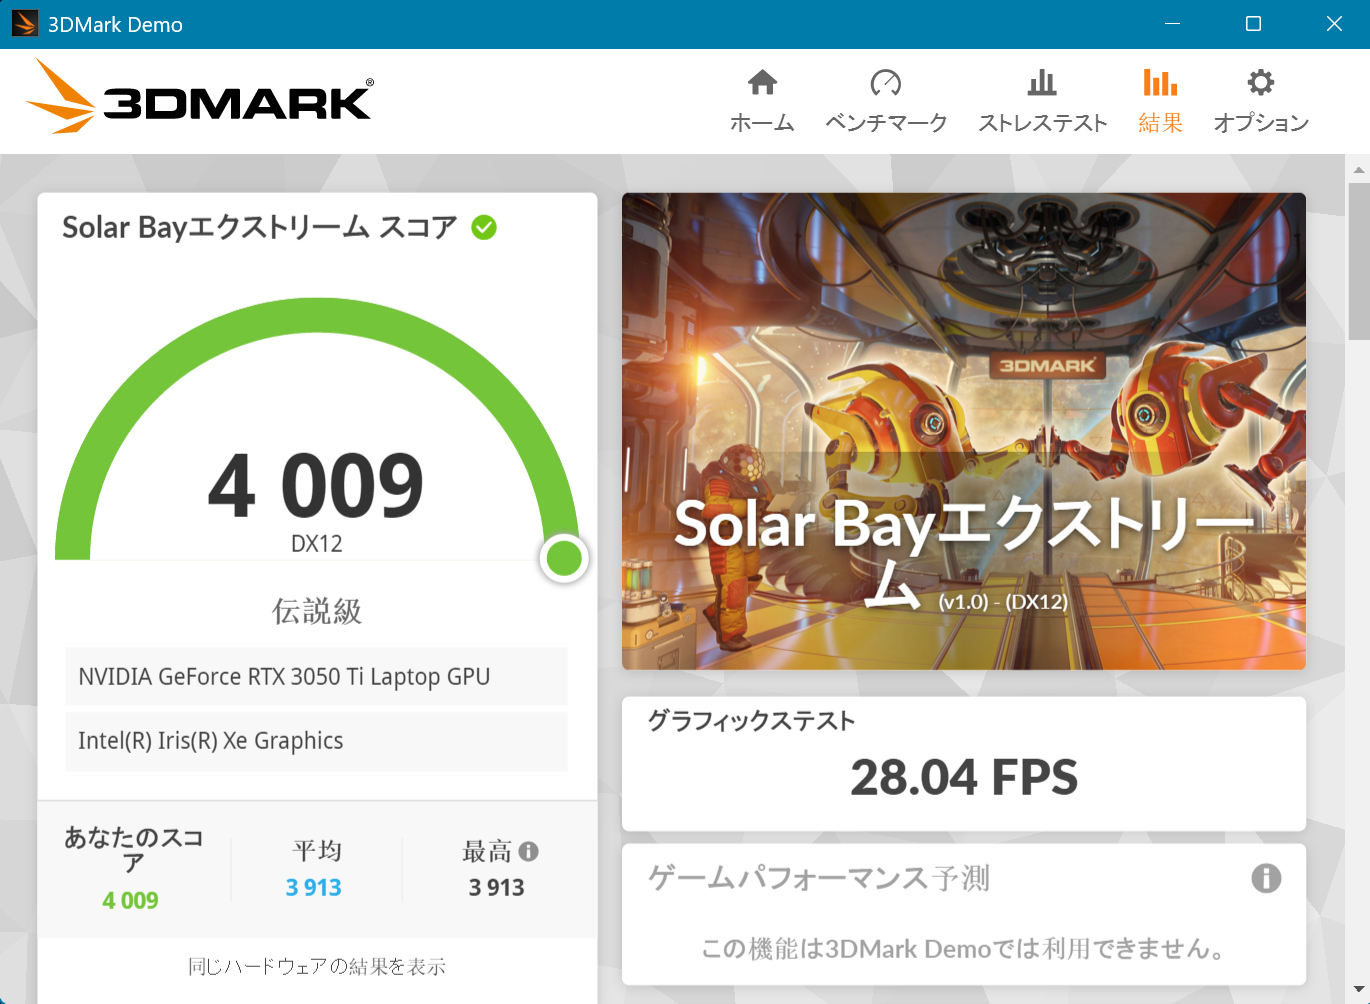The width and height of the screenshot is (1370, 1004).
Task: Click the Solar Bayエクストリーム スコア title
Action: (260, 228)
